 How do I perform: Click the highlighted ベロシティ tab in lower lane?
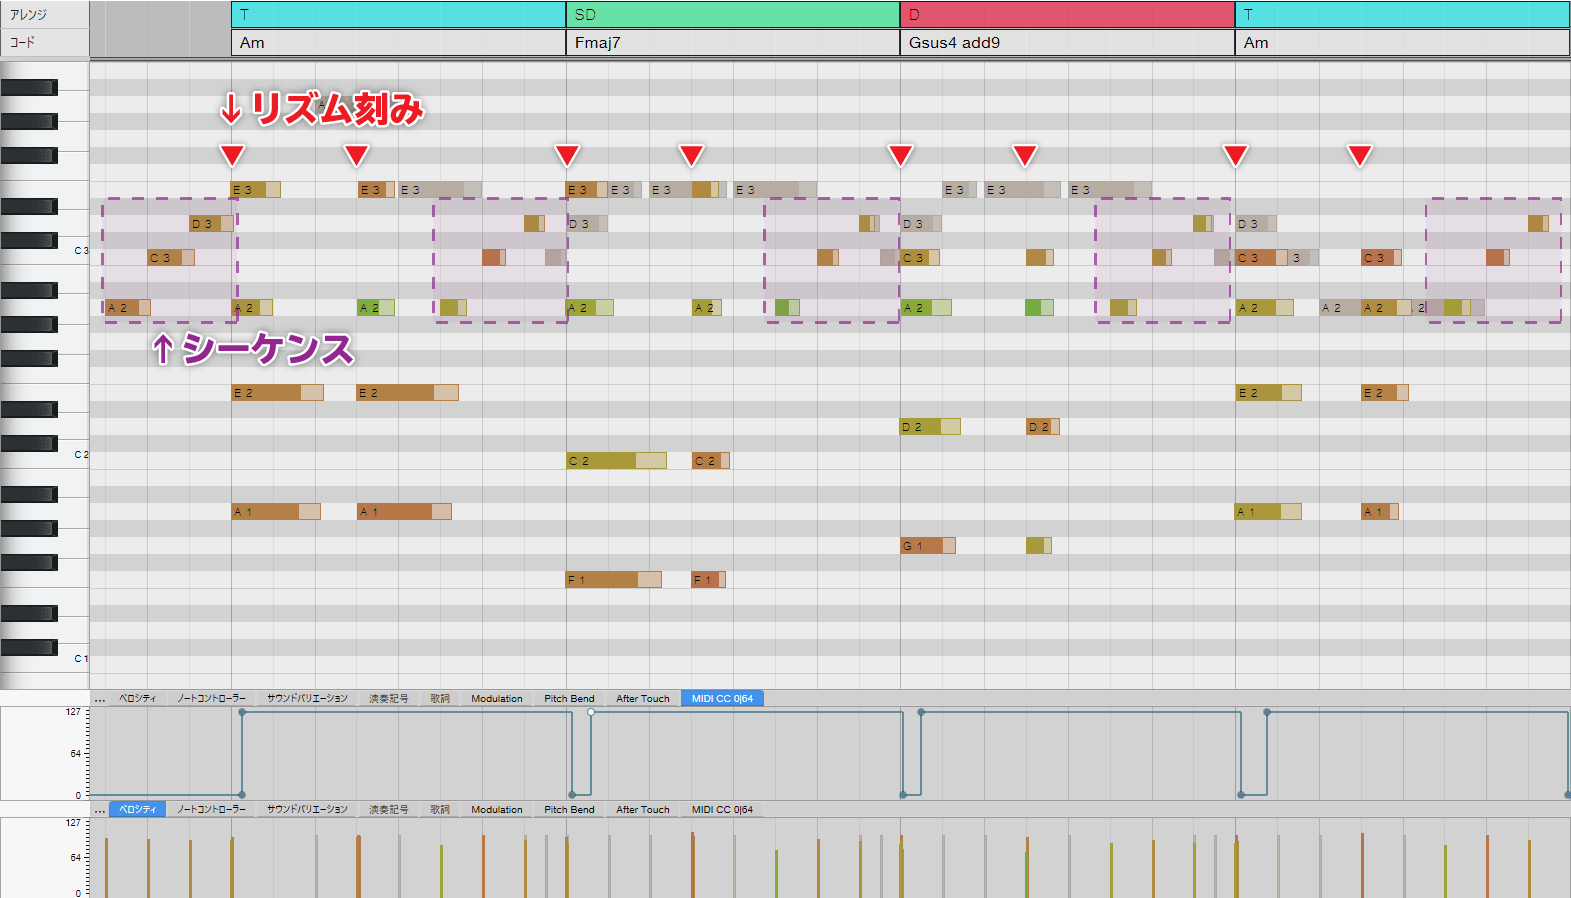coord(137,809)
